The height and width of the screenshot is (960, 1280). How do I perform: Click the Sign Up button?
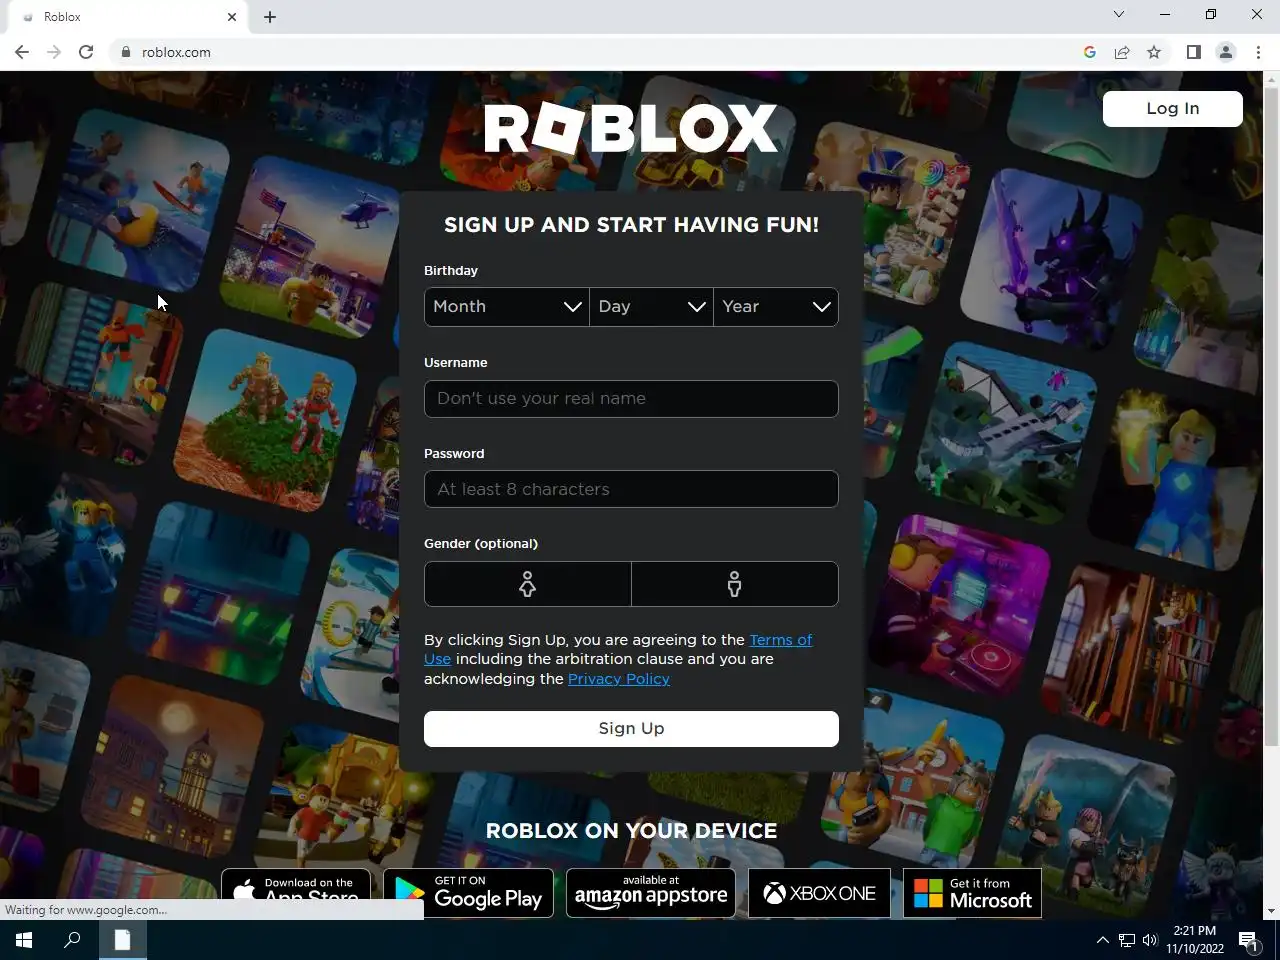tap(631, 729)
